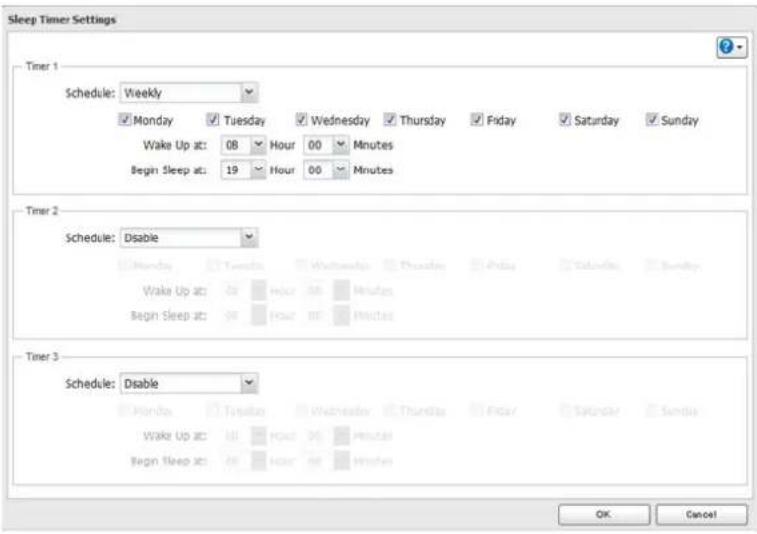Viewport: 757px width, 534px height.
Task: Click the Schedule label in Timer 2
Action: [90, 238]
